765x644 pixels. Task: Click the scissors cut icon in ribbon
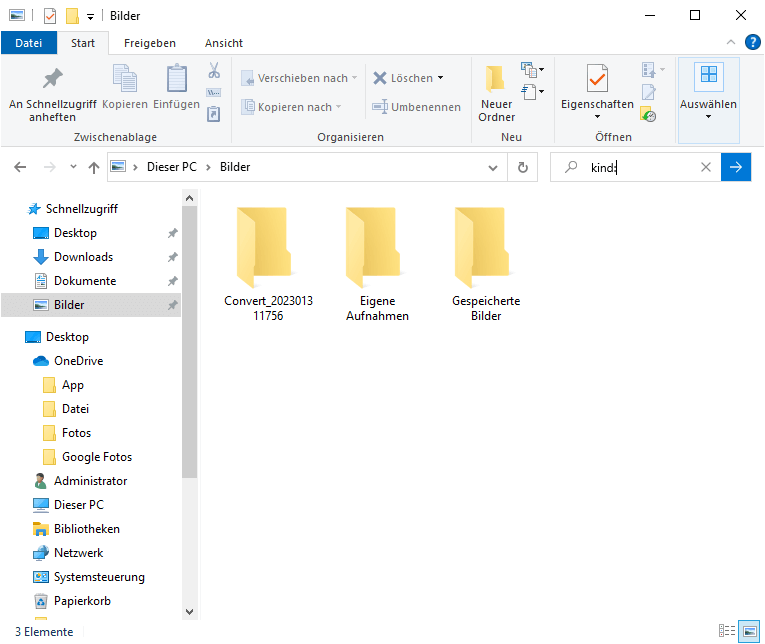tap(214, 71)
